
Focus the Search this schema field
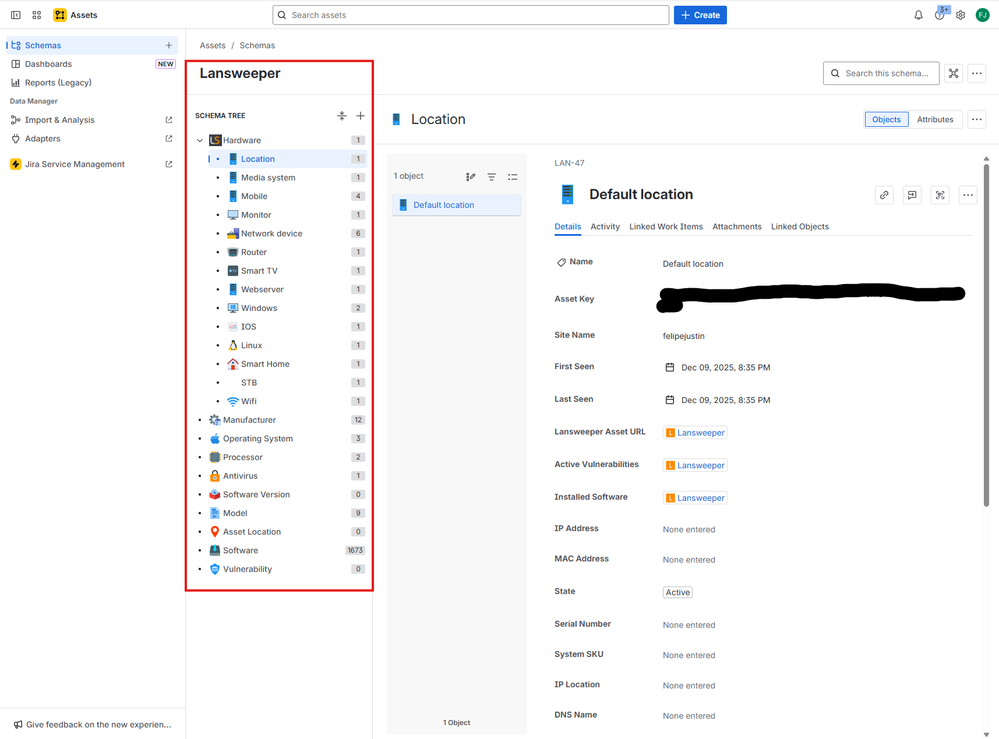tap(881, 73)
